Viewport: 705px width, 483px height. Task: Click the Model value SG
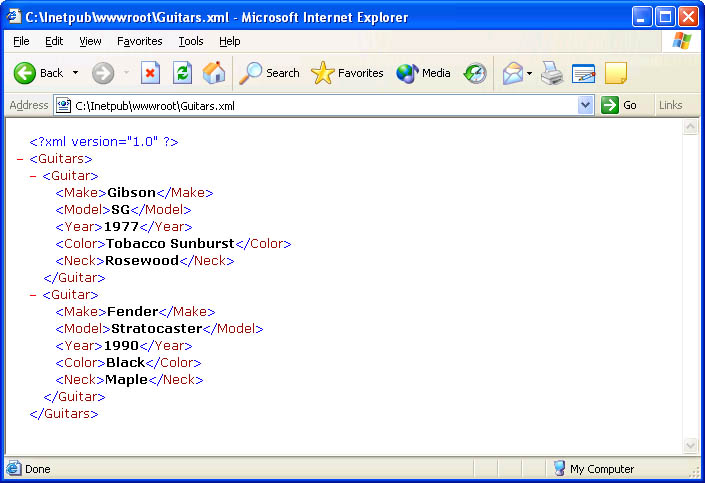pyautogui.click(x=120, y=210)
